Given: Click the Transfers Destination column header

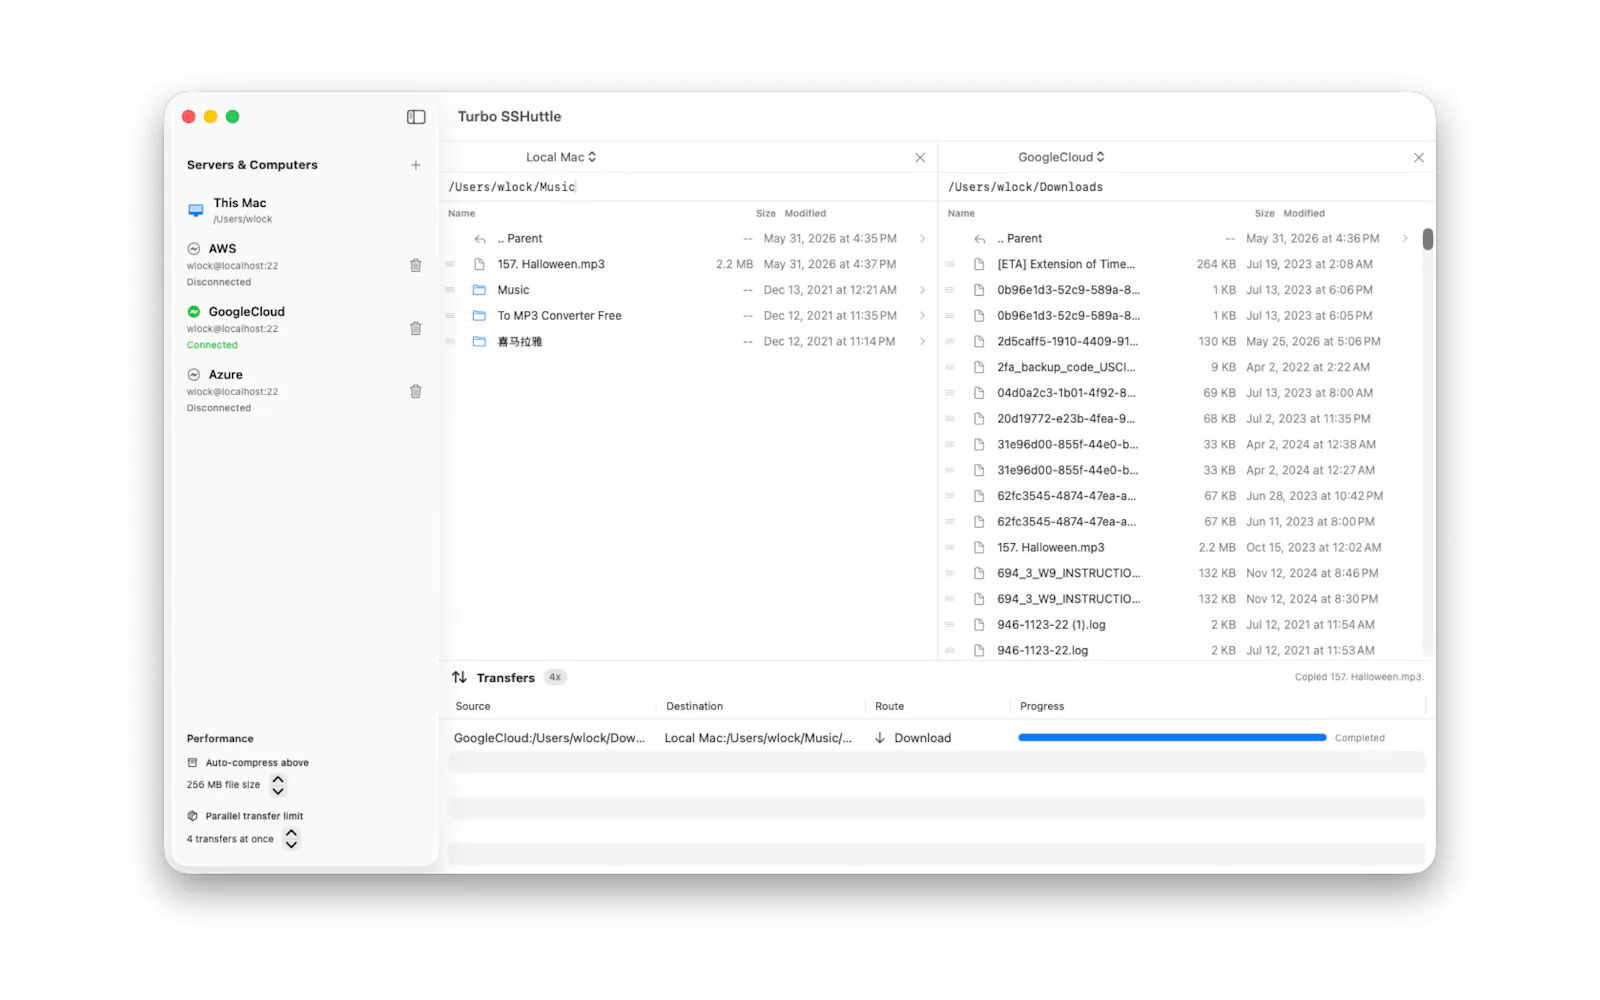Looking at the screenshot, I should coord(694,707).
